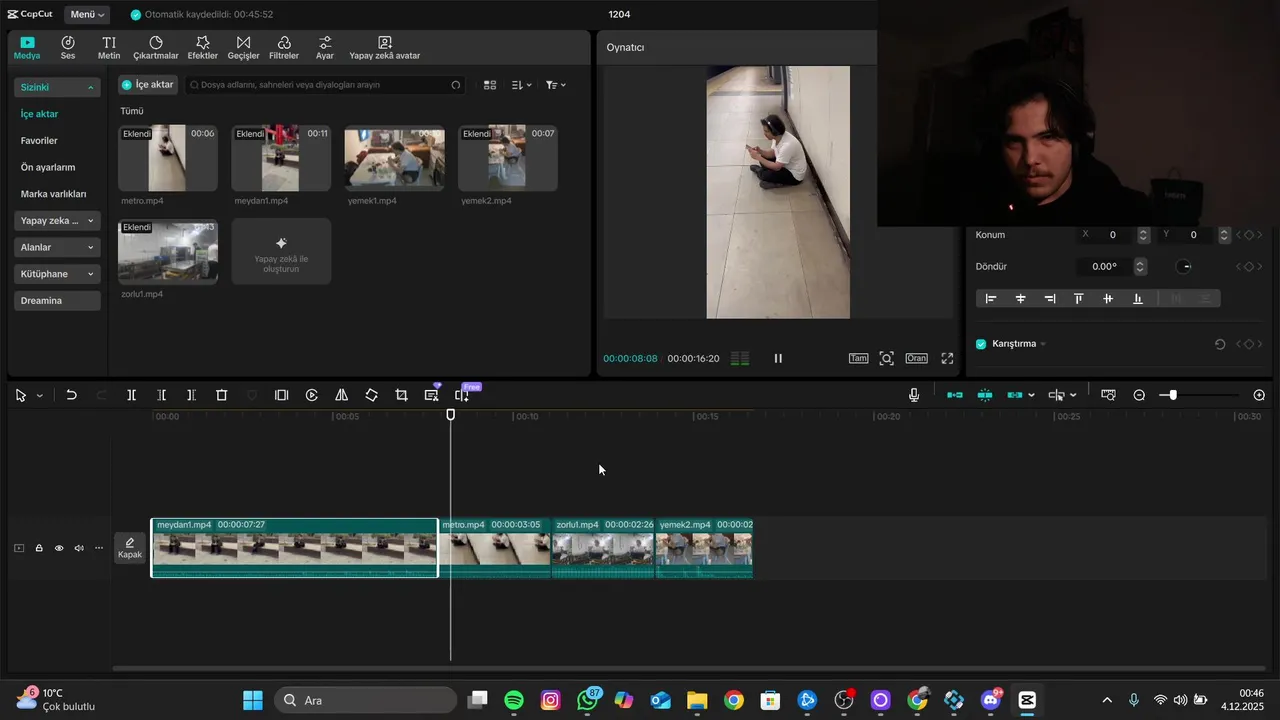1280x720 pixels.
Task: Pause playback in the player
Action: click(x=778, y=358)
